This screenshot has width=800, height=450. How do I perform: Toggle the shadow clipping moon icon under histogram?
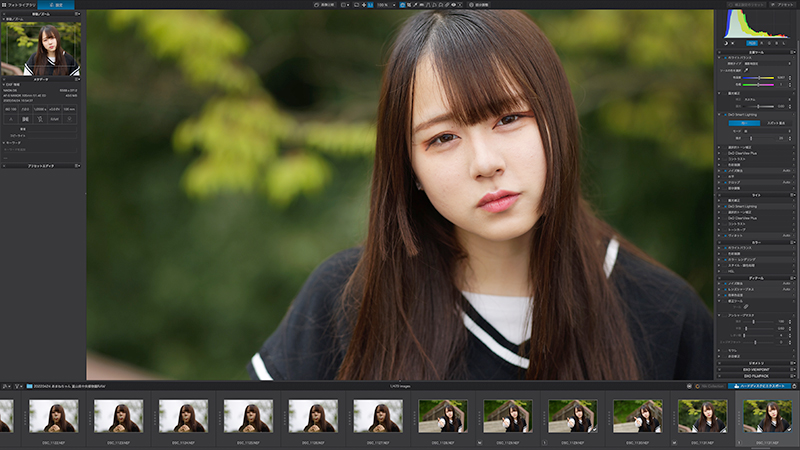[x=726, y=43]
